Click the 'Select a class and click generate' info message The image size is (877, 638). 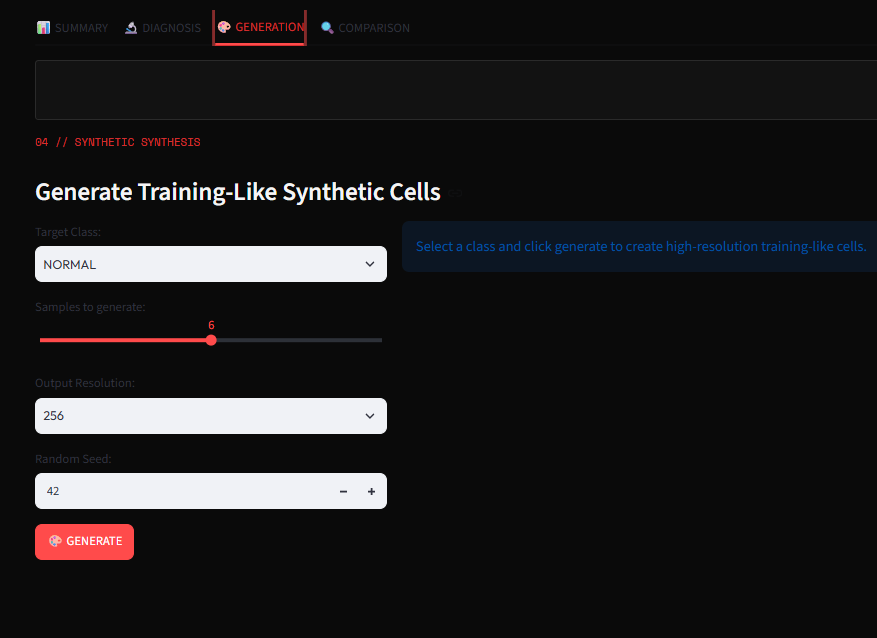click(641, 247)
